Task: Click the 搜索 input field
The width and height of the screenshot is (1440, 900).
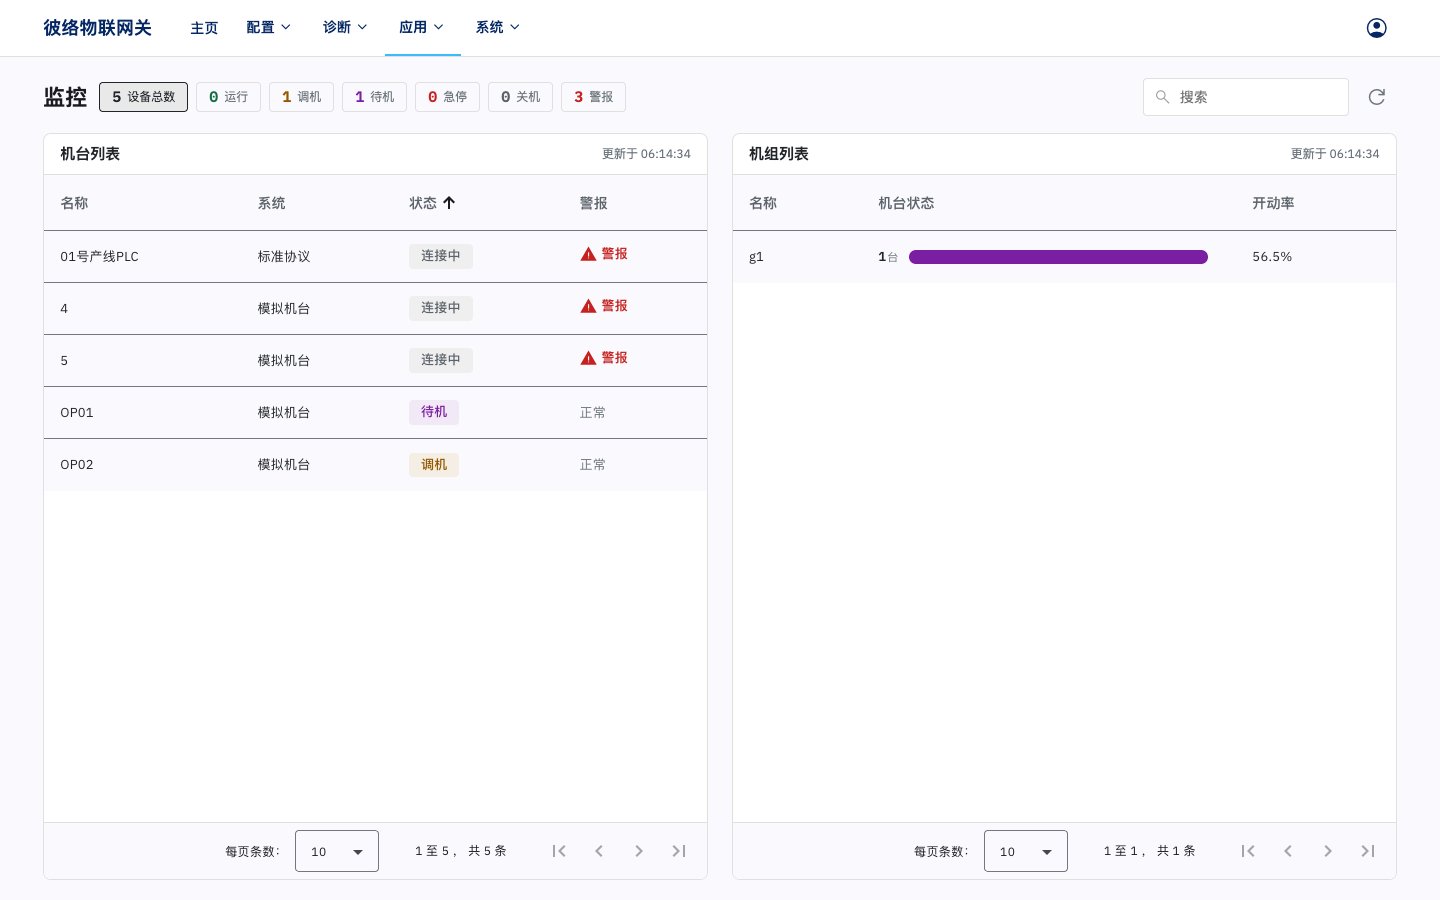Action: pos(1246,97)
